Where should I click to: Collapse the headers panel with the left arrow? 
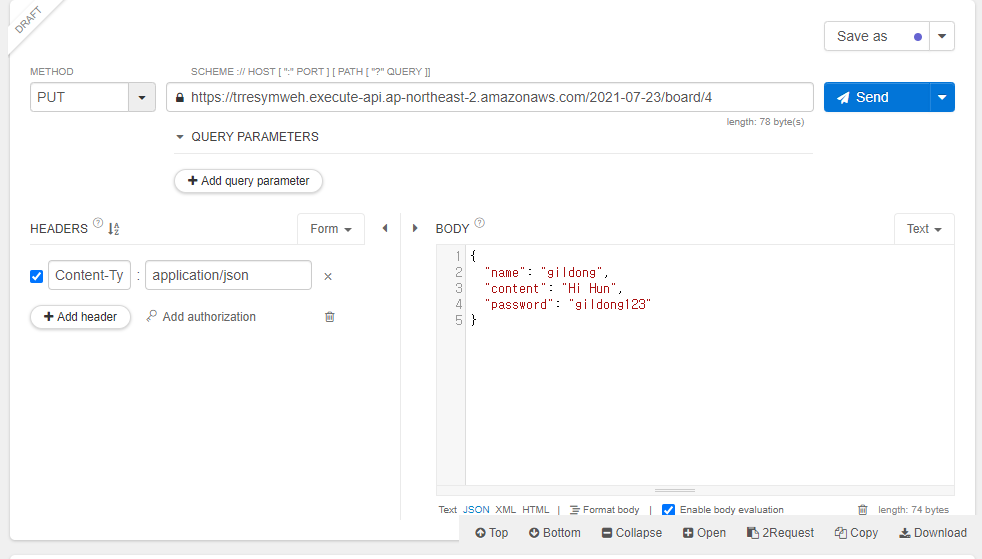[x=384, y=229]
